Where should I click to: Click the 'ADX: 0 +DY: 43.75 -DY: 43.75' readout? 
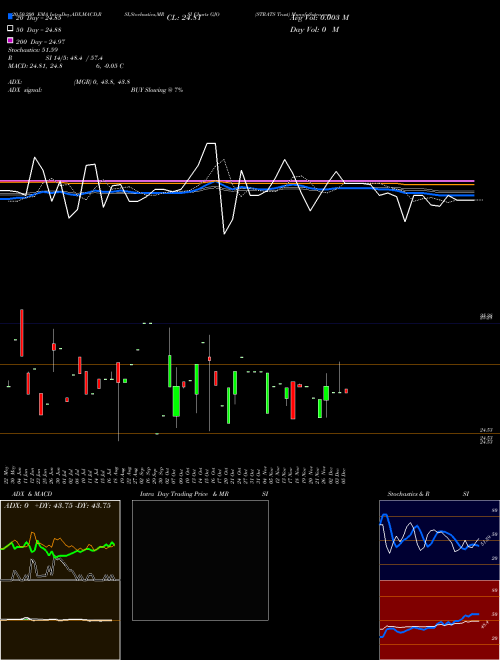(x=57, y=506)
